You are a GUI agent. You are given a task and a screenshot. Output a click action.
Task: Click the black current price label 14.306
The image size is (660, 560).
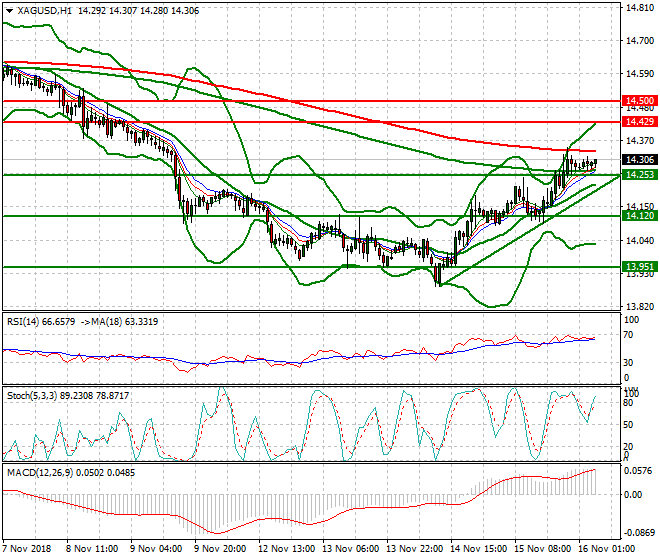(x=640, y=160)
